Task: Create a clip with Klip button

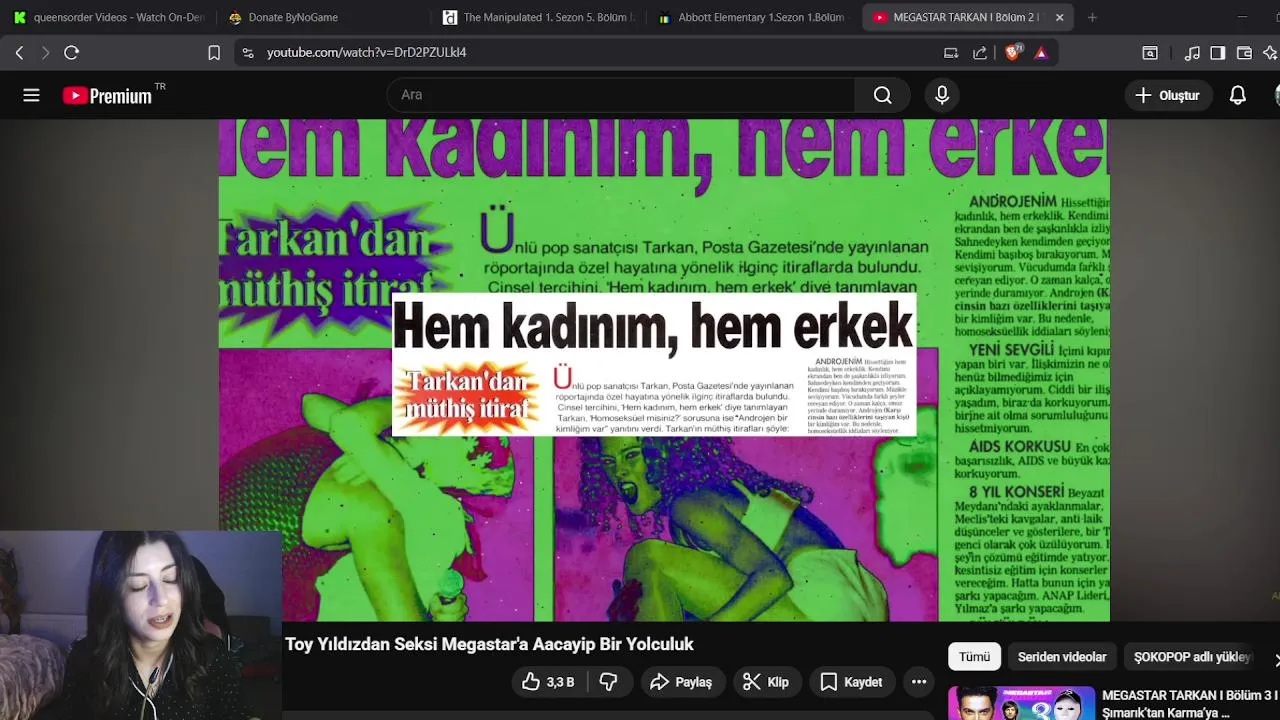Action: click(766, 682)
